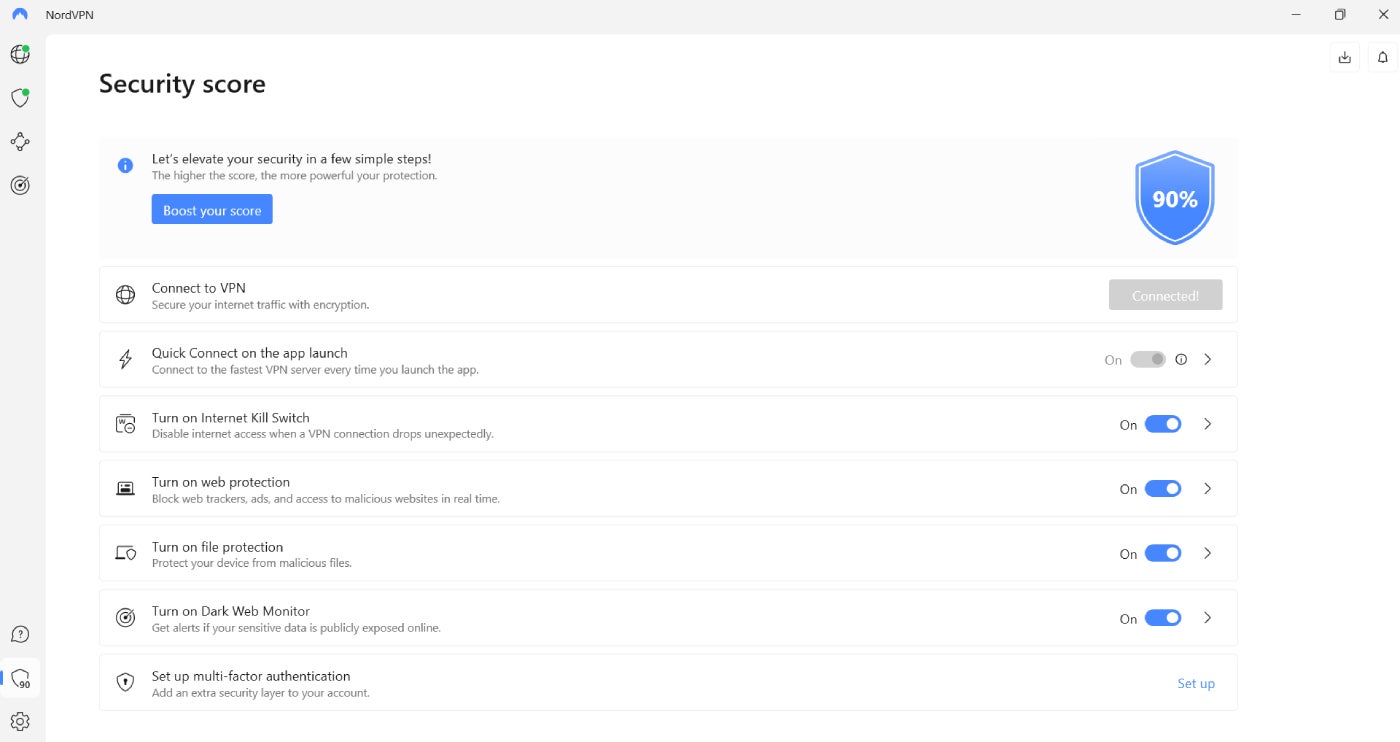Click Quick Connect on the app launch text
This screenshot has width=1400, height=742.
(250, 353)
